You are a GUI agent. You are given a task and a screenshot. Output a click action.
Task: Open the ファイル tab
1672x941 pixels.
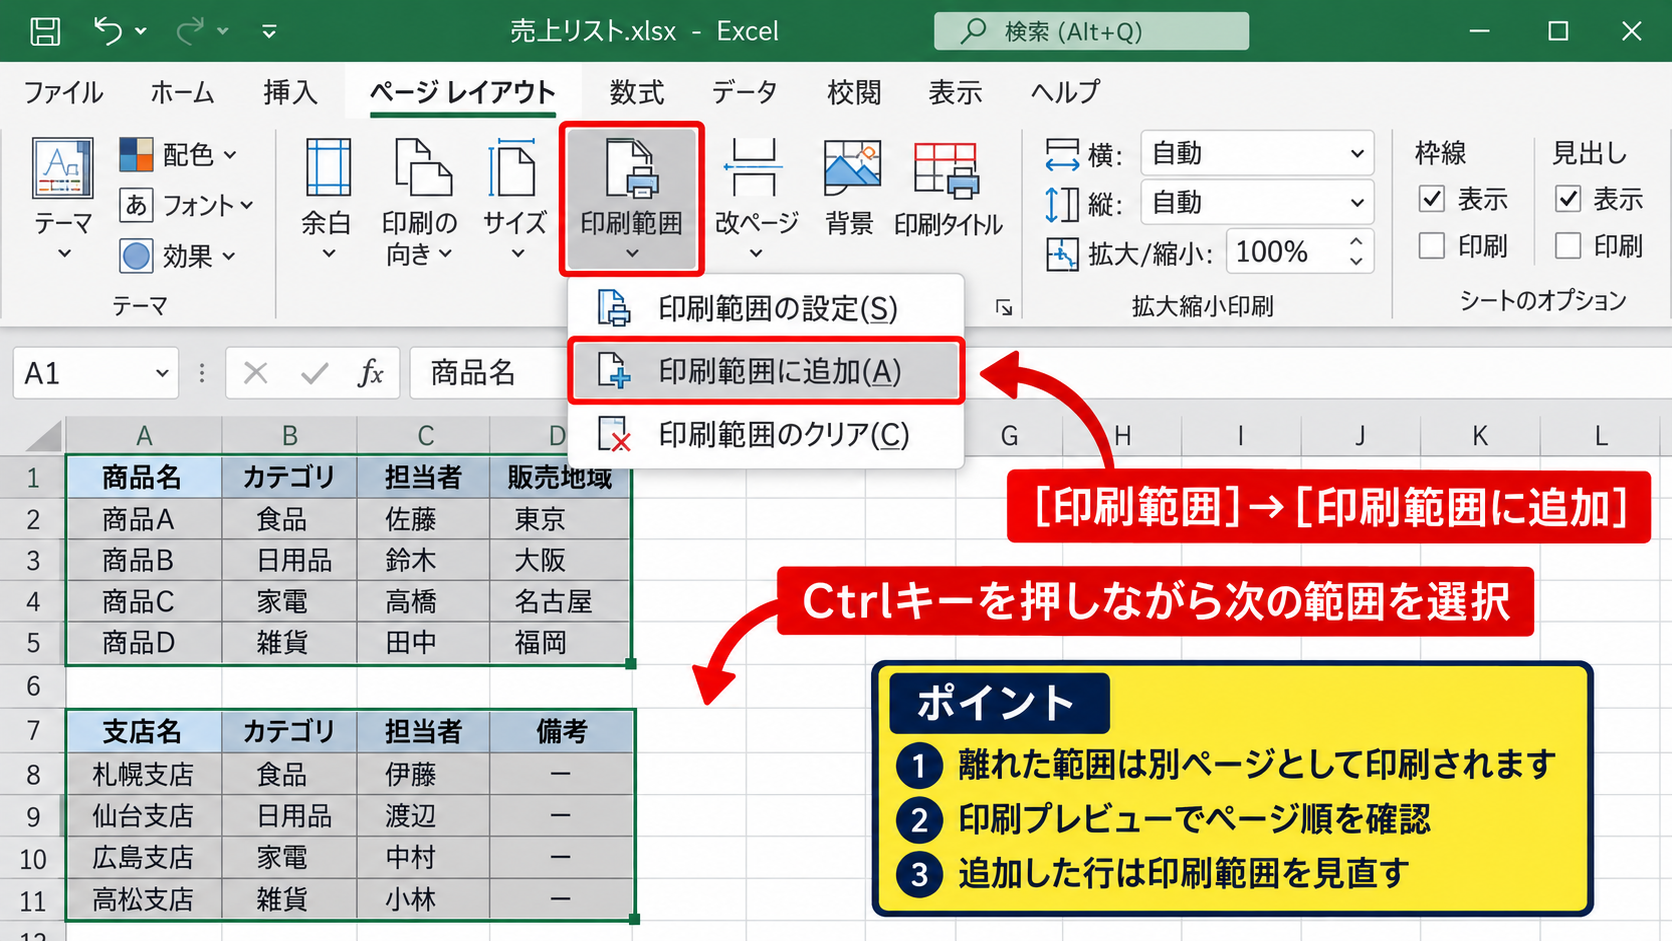[63, 93]
